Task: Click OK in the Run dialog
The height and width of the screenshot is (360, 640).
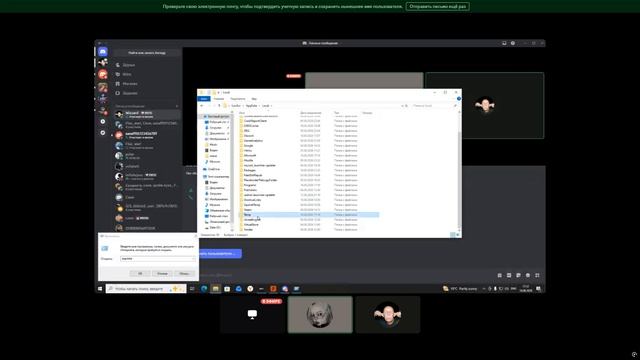Action: click(x=140, y=273)
